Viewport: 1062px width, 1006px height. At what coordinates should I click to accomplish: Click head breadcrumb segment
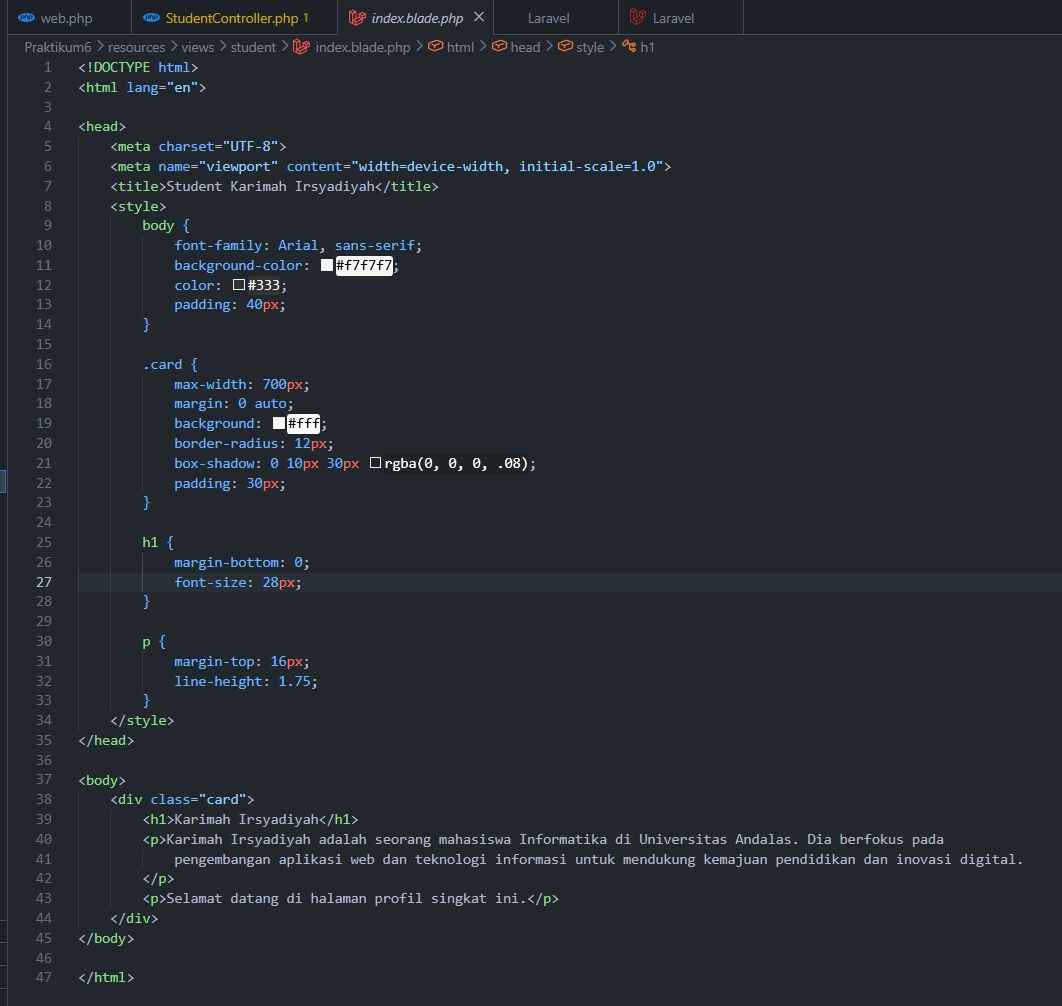pos(525,47)
